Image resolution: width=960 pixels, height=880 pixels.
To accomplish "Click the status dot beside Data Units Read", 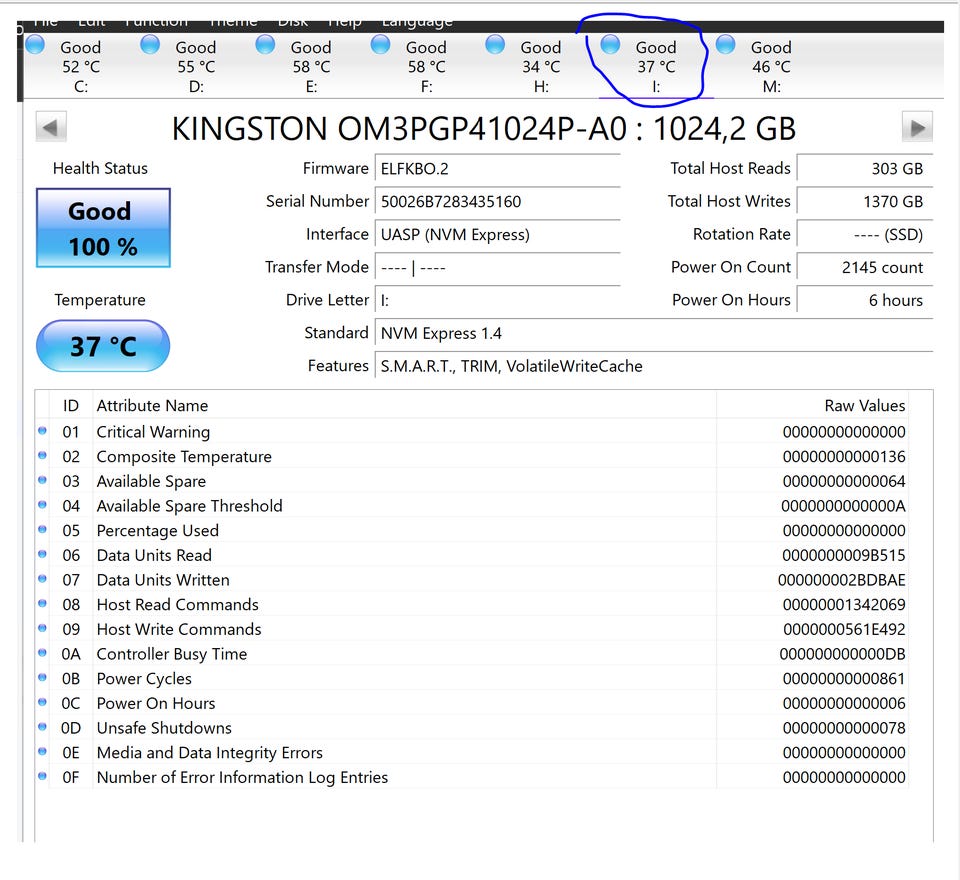I will (x=42, y=554).
